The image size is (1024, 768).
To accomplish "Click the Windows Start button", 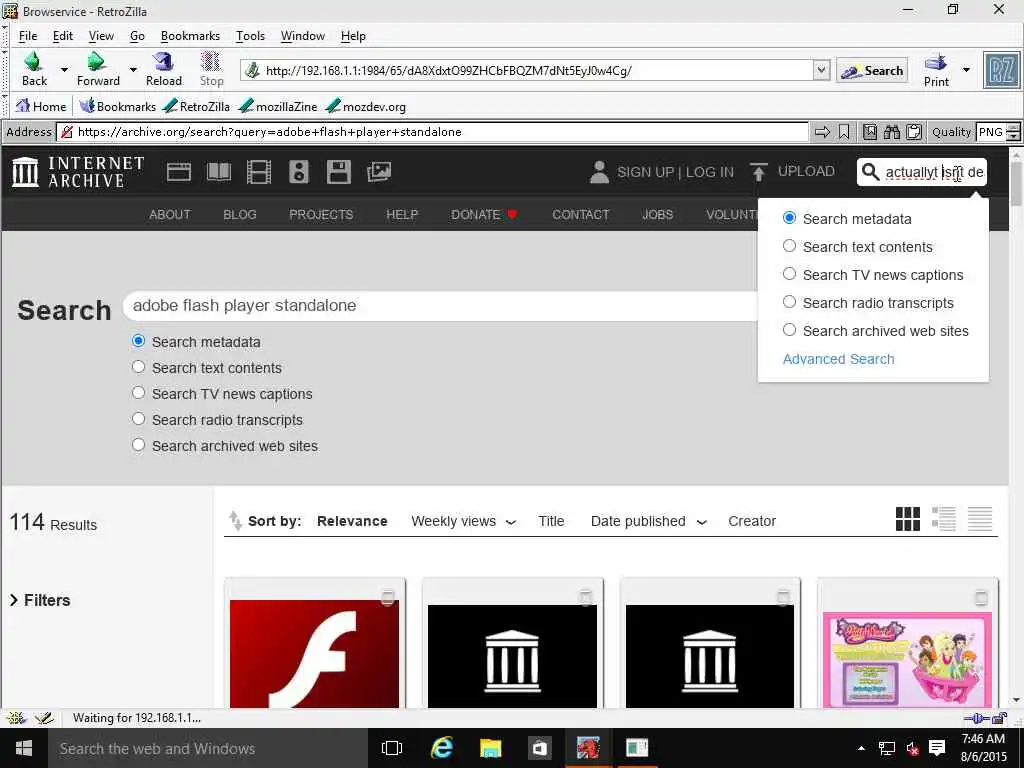I will point(24,748).
